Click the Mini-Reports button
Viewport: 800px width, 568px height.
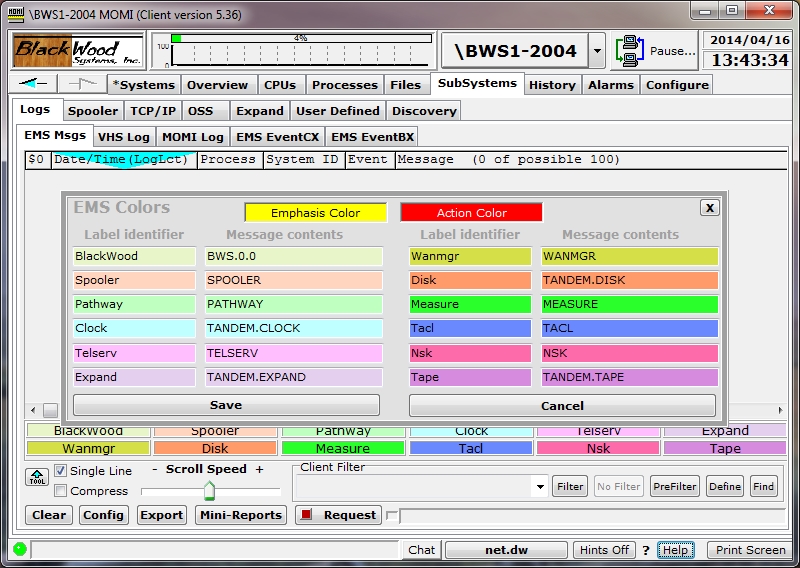240,515
